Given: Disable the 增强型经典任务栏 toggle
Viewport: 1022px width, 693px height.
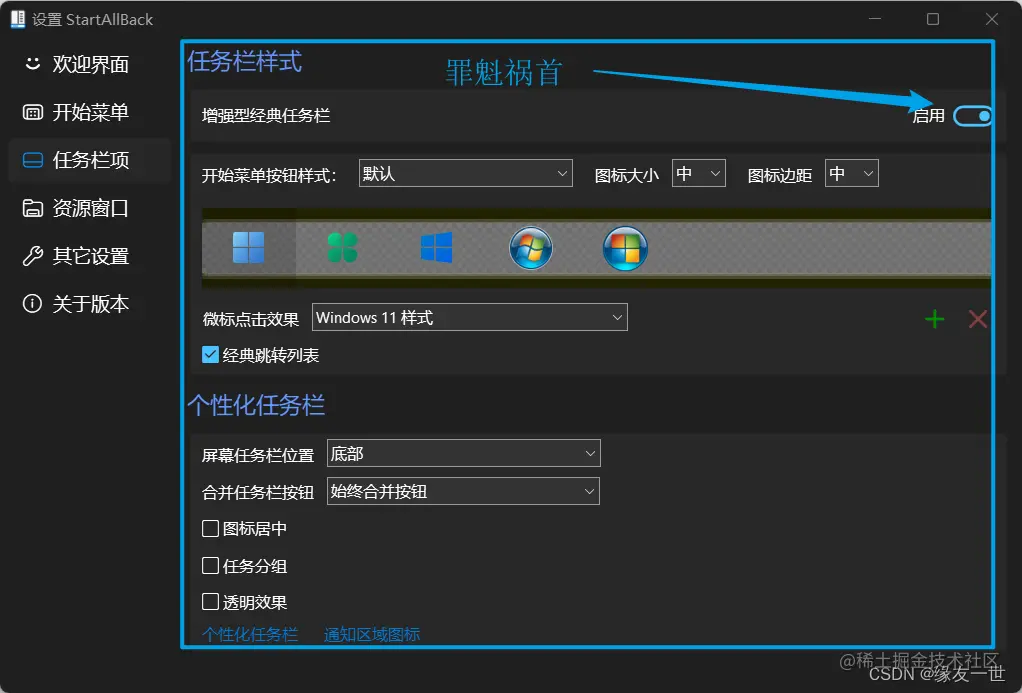Looking at the screenshot, I should click(972, 116).
